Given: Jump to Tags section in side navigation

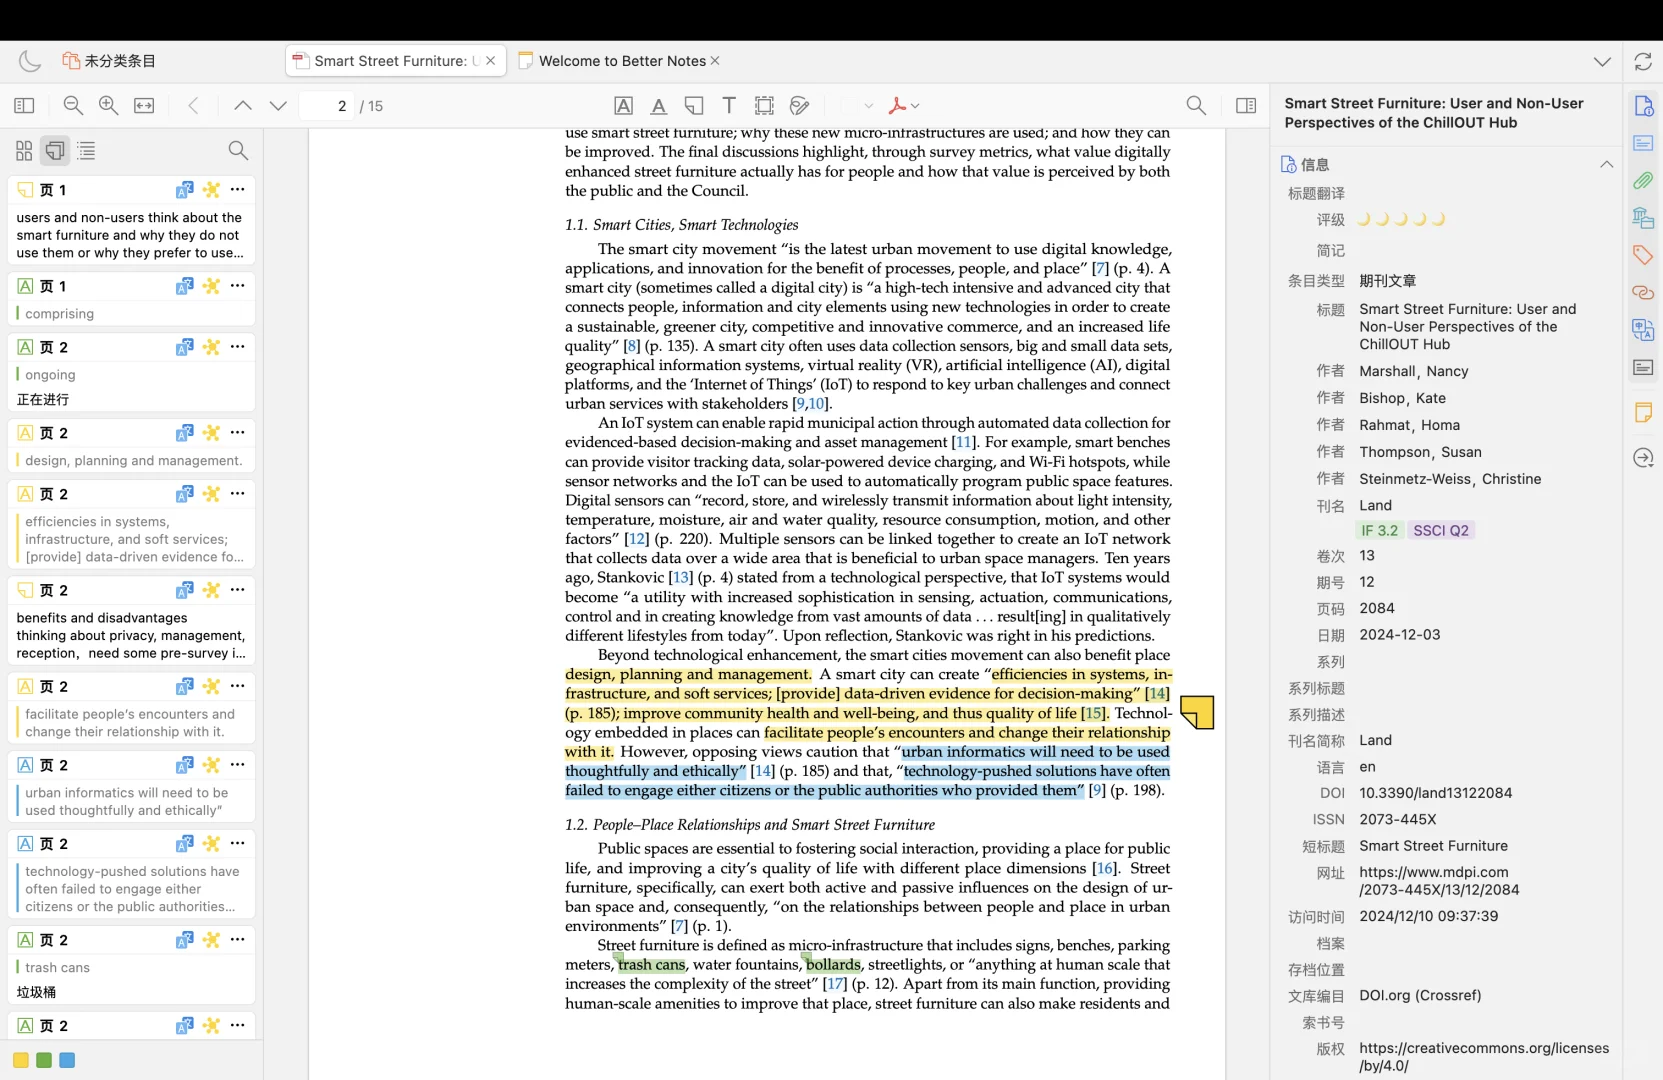Looking at the screenshot, I should click(x=1643, y=255).
